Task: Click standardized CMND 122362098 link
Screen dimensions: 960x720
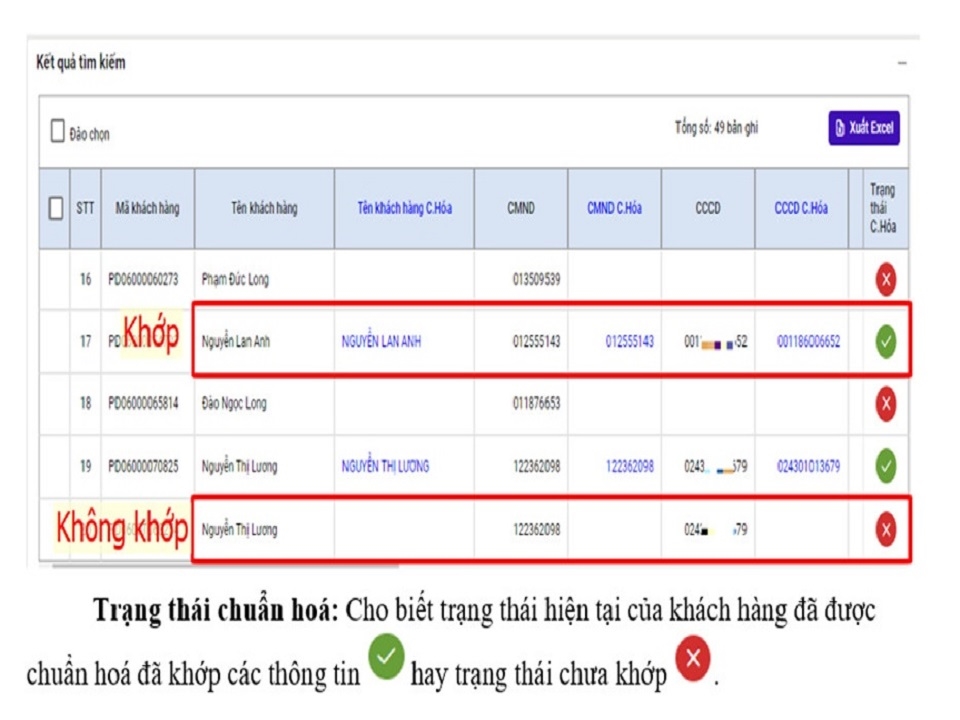Action: pyautogui.click(x=630, y=467)
